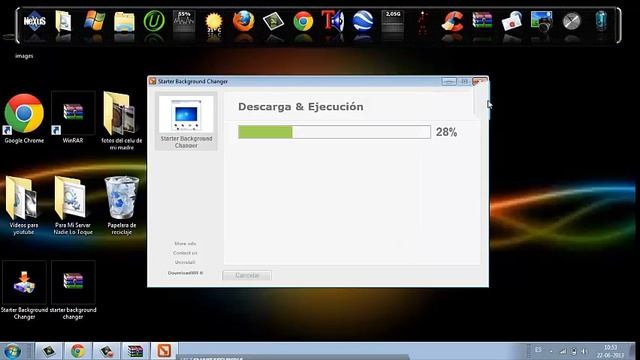This screenshot has width=640, height=360.
Task: Click the Cancelar button
Action: pyautogui.click(x=247, y=276)
